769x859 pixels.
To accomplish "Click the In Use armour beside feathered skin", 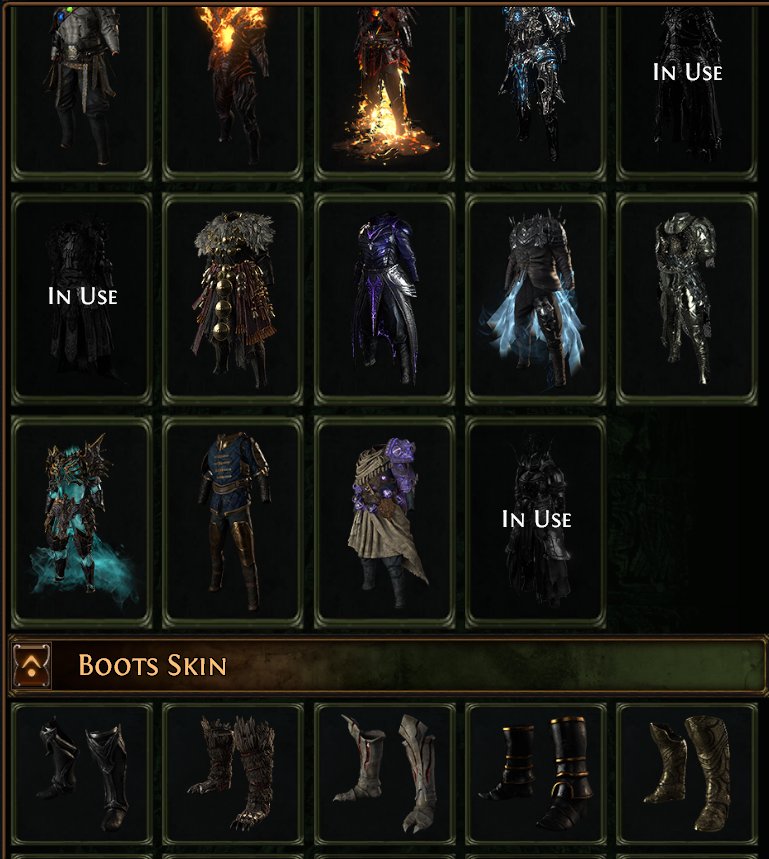I will click(x=82, y=299).
